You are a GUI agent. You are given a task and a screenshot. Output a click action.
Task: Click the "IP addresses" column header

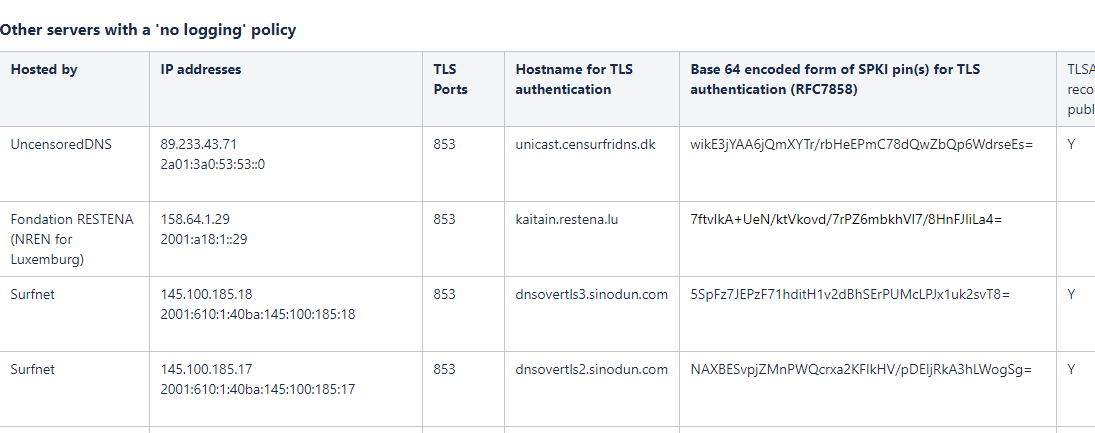tap(201, 70)
